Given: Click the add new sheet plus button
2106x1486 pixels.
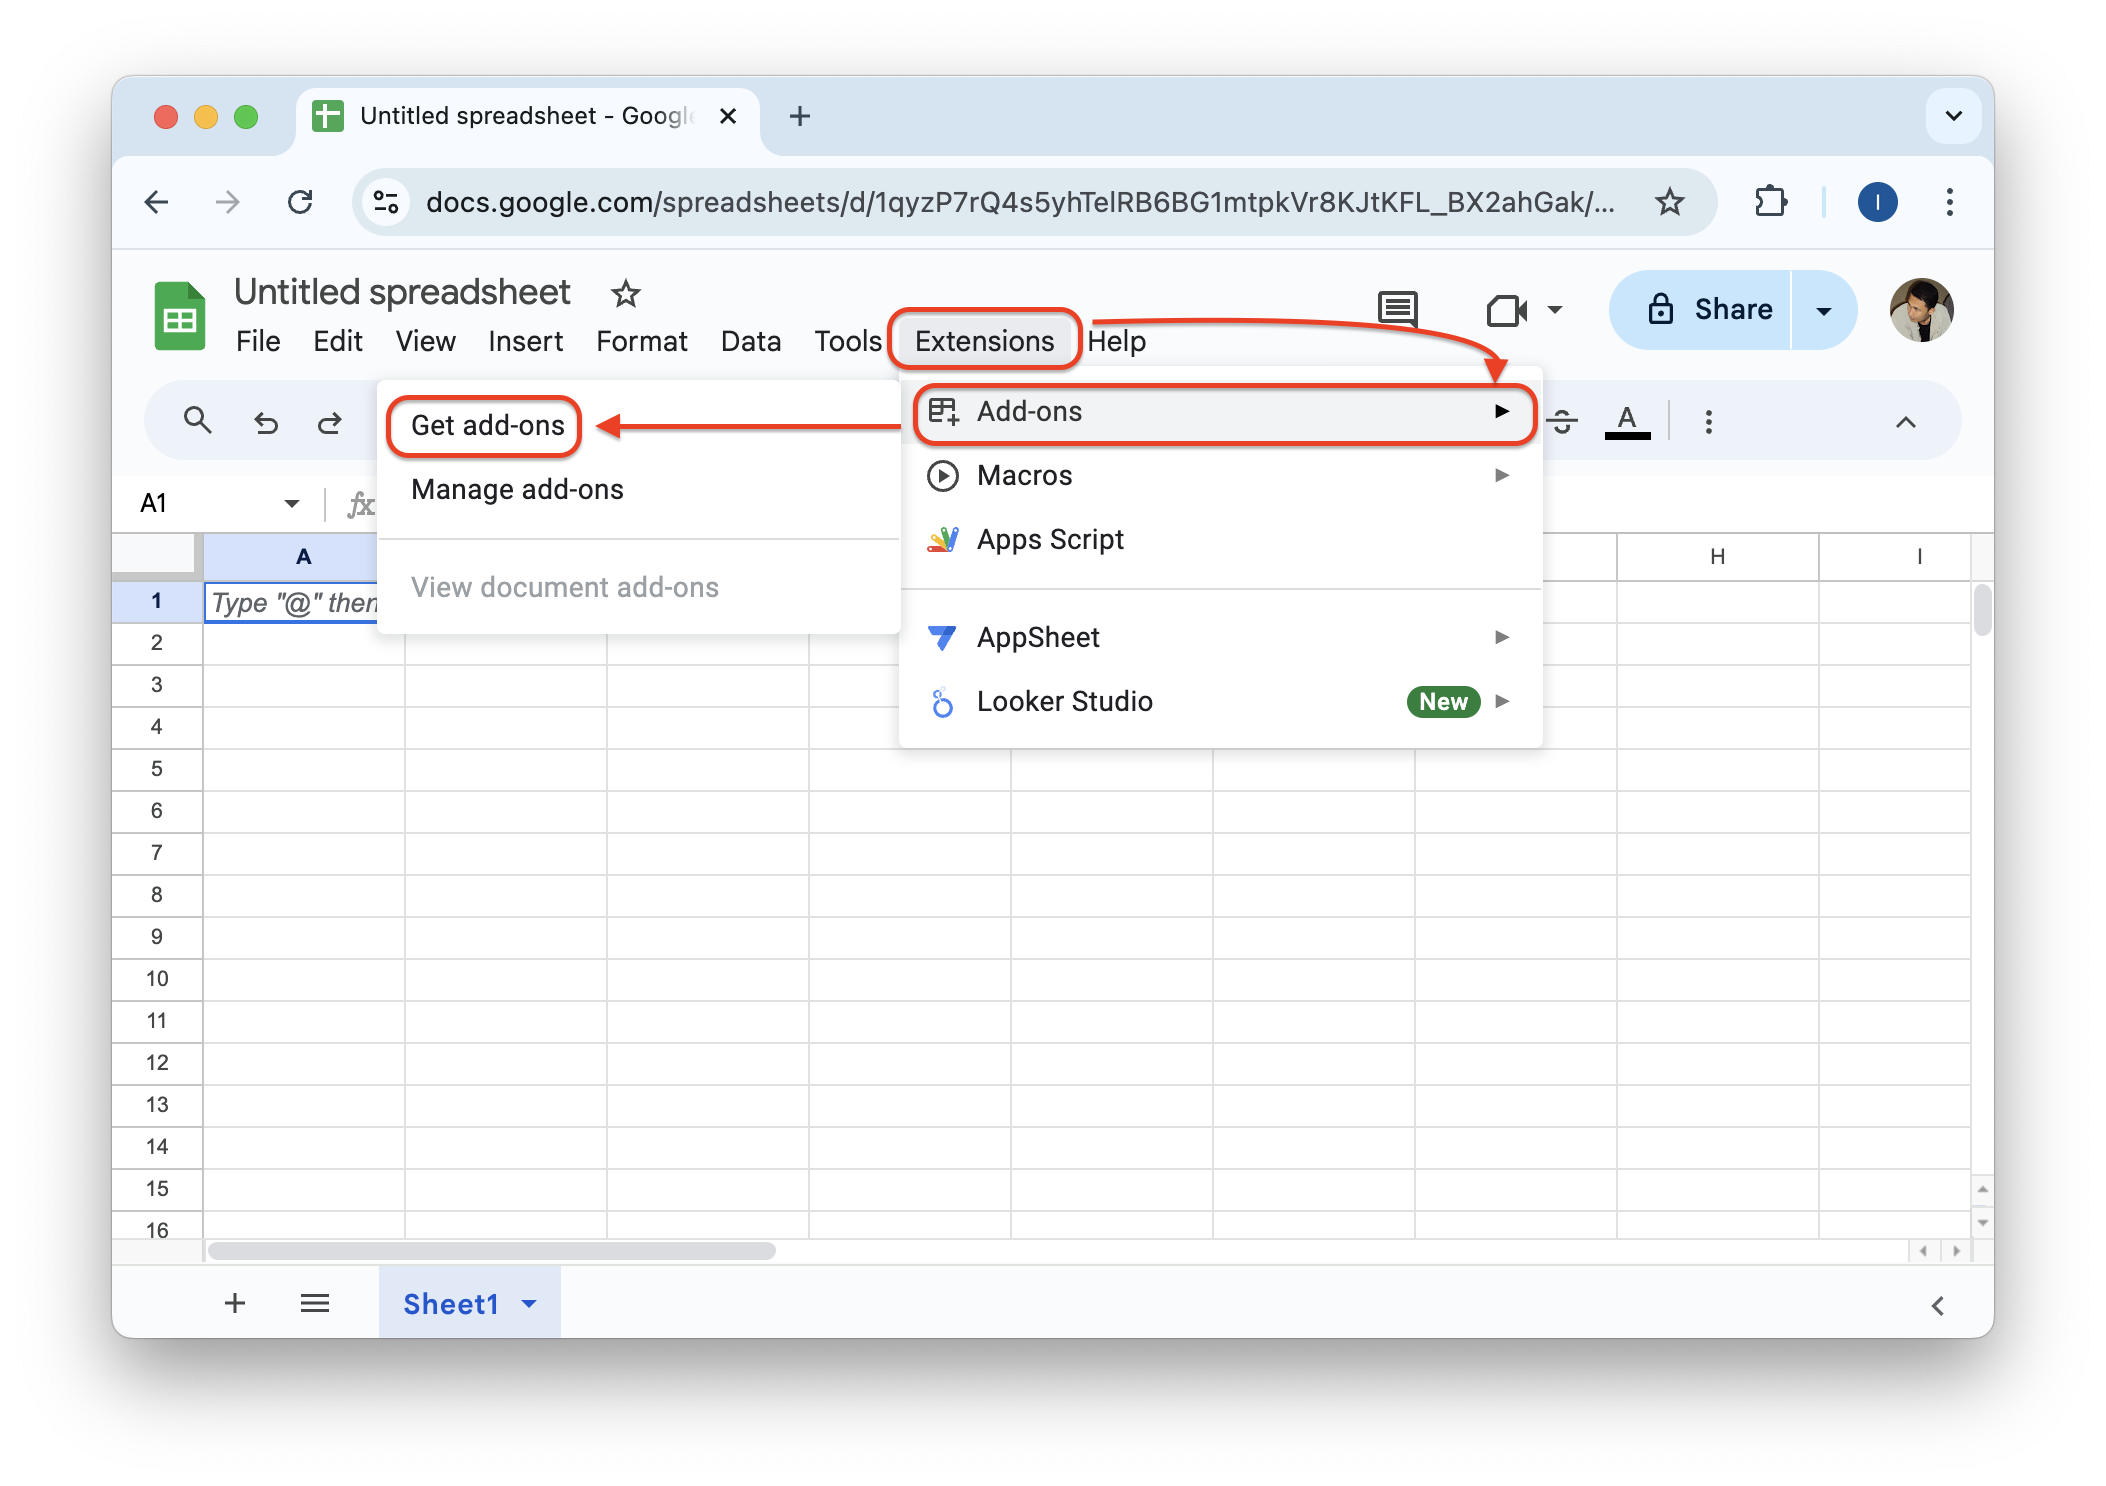Looking at the screenshot, I should 235,1303.
